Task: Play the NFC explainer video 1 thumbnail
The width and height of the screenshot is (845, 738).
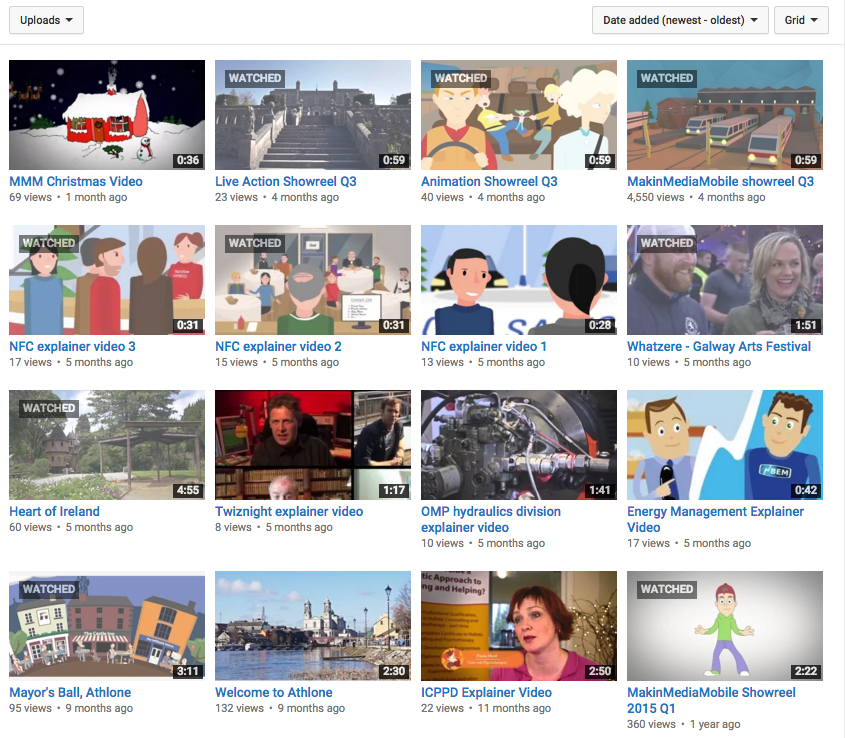Action: tap(518, 280)
